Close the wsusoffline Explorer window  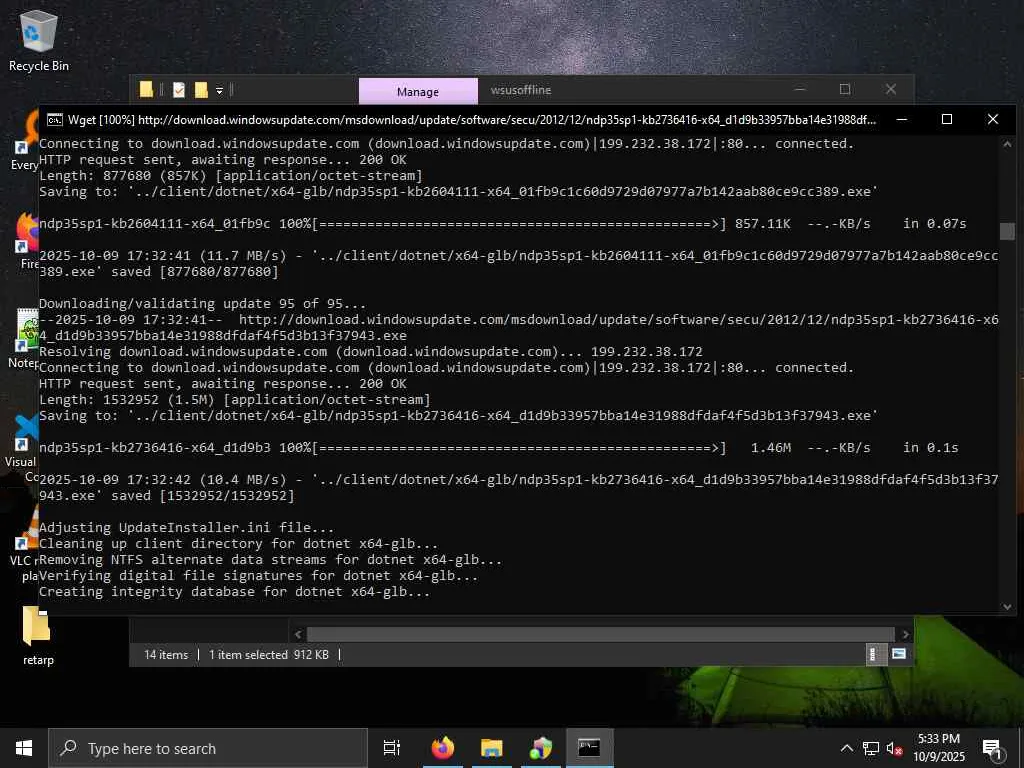tap(891, 89)
